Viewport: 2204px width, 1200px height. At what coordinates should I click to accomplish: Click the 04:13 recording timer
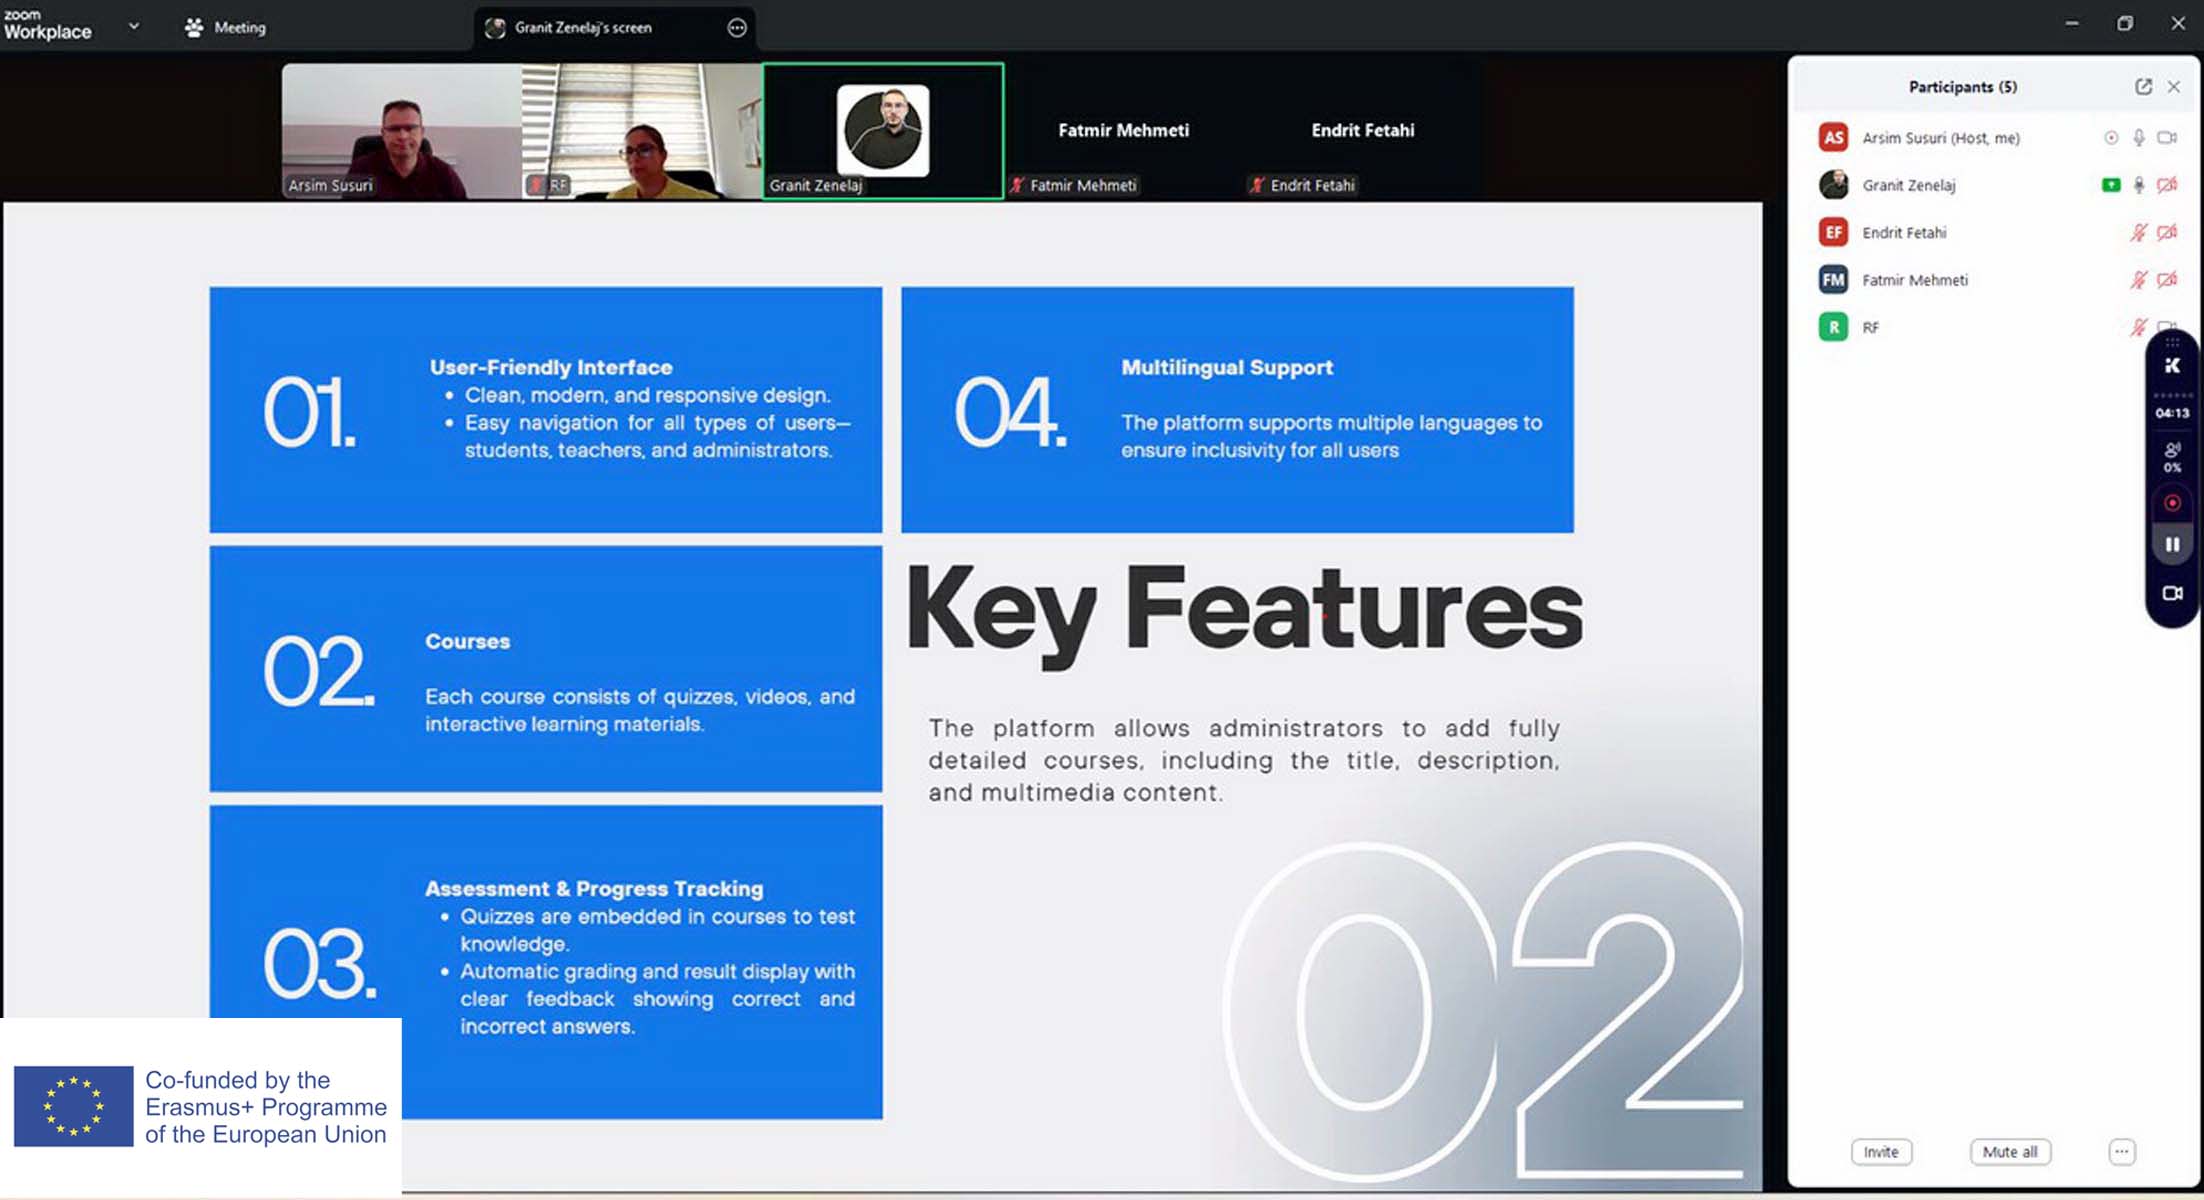point(2172,413)
